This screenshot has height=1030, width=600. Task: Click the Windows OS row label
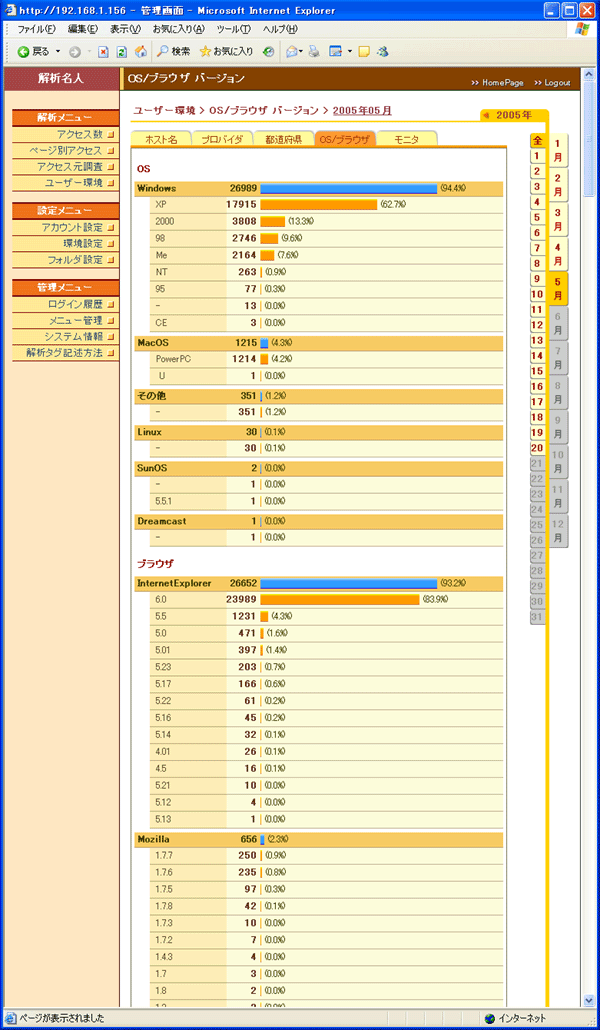[156, 189]
